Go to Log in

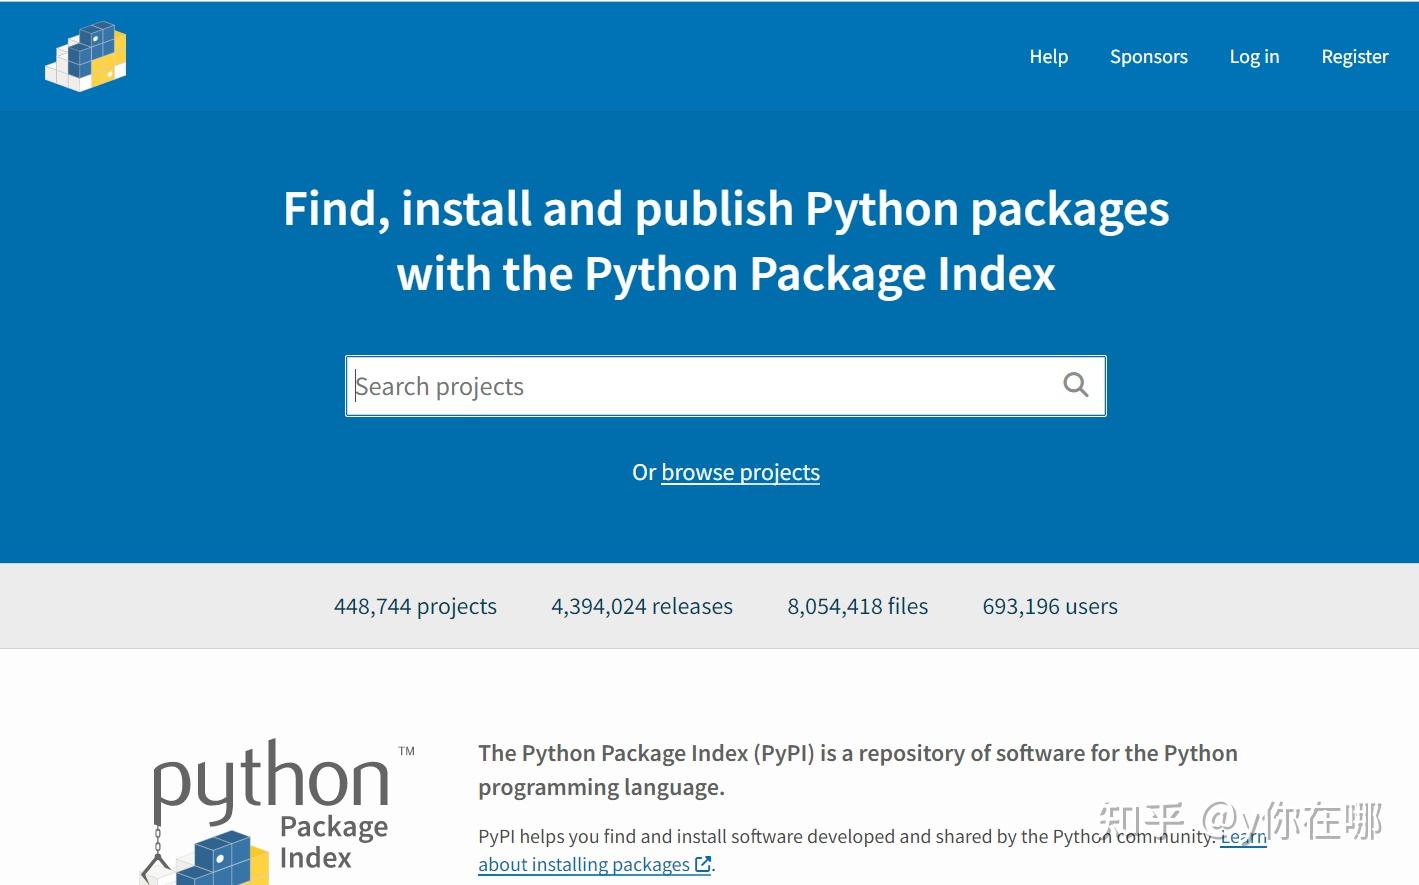[x=1254, y=57]
